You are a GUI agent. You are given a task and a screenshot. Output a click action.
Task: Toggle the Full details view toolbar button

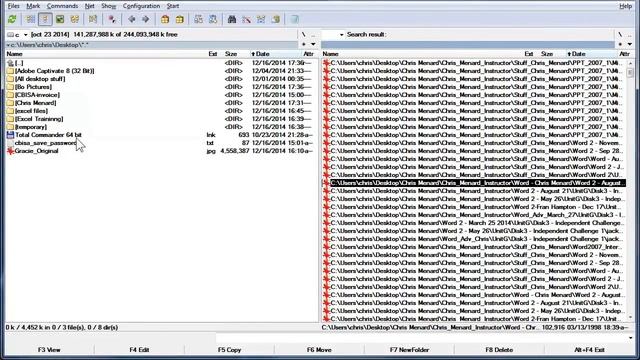[45, 19]
